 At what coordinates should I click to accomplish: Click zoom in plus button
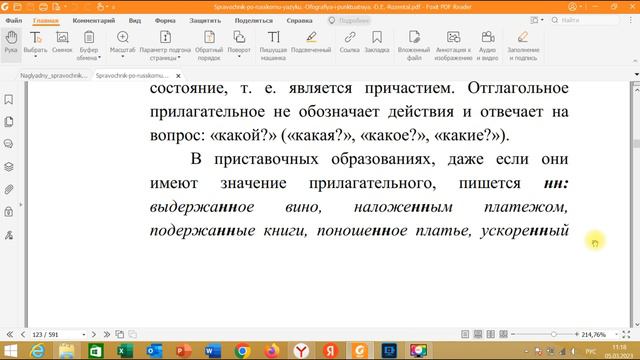click(577, 334)
